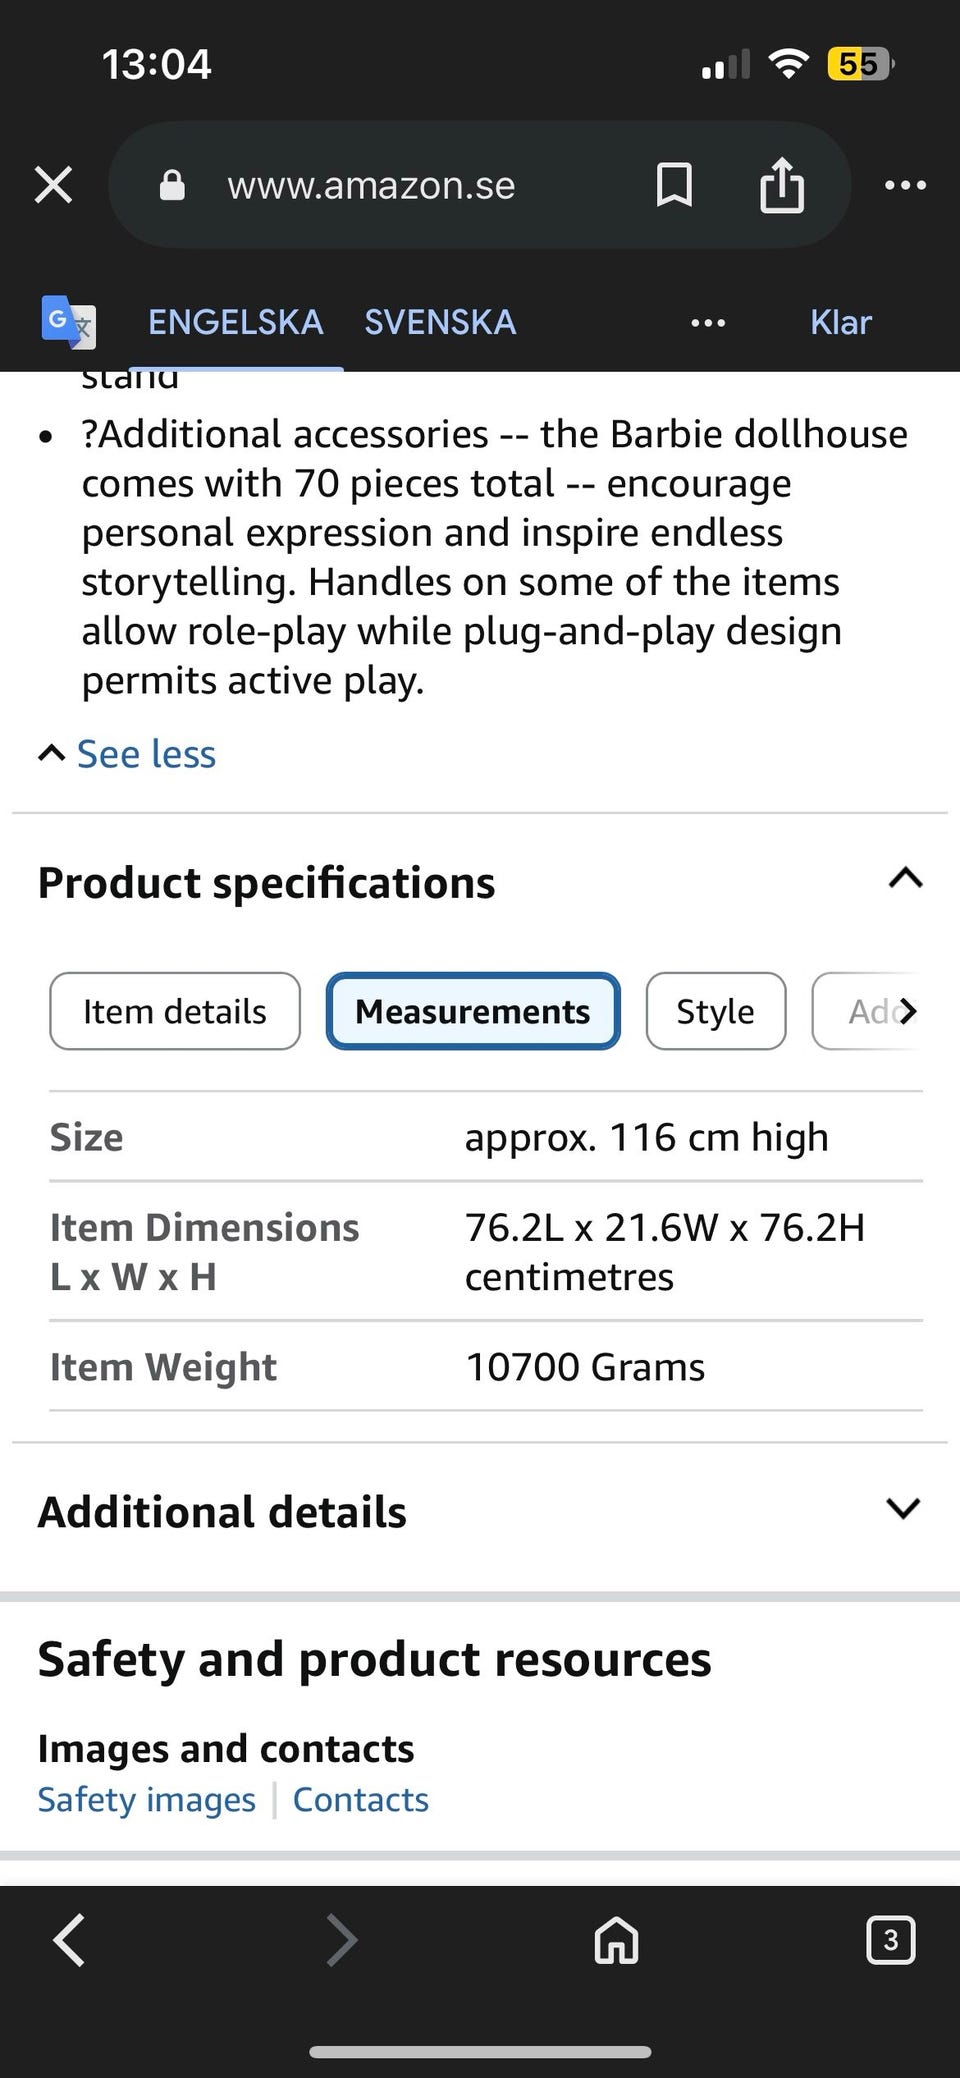Tap the bookmark icon in address bar

(x=674, y=185)
